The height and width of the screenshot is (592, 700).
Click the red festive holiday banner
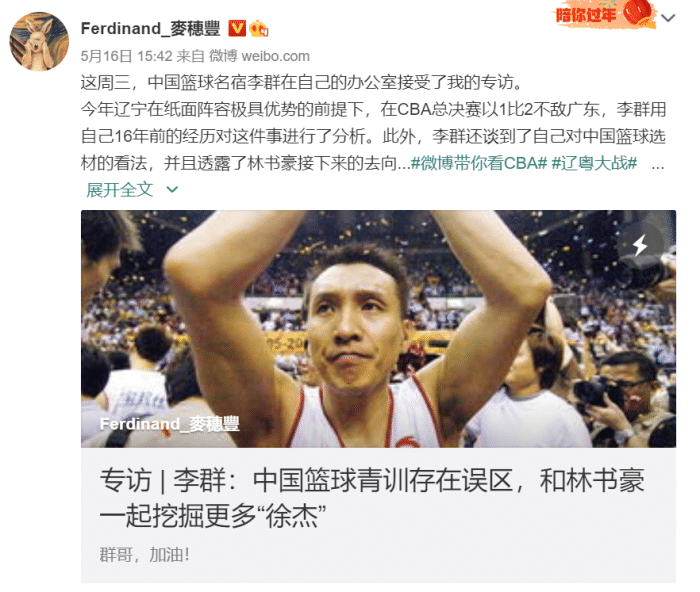pos(603,13)
